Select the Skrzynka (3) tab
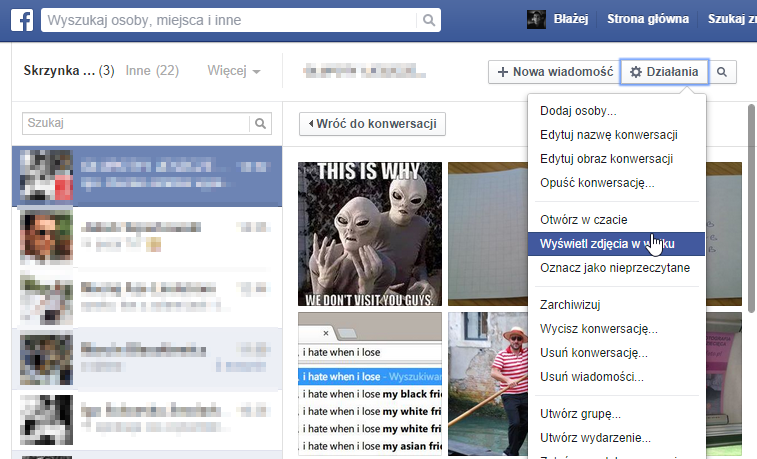The image size is (757, 459). (x=69, y=71)
